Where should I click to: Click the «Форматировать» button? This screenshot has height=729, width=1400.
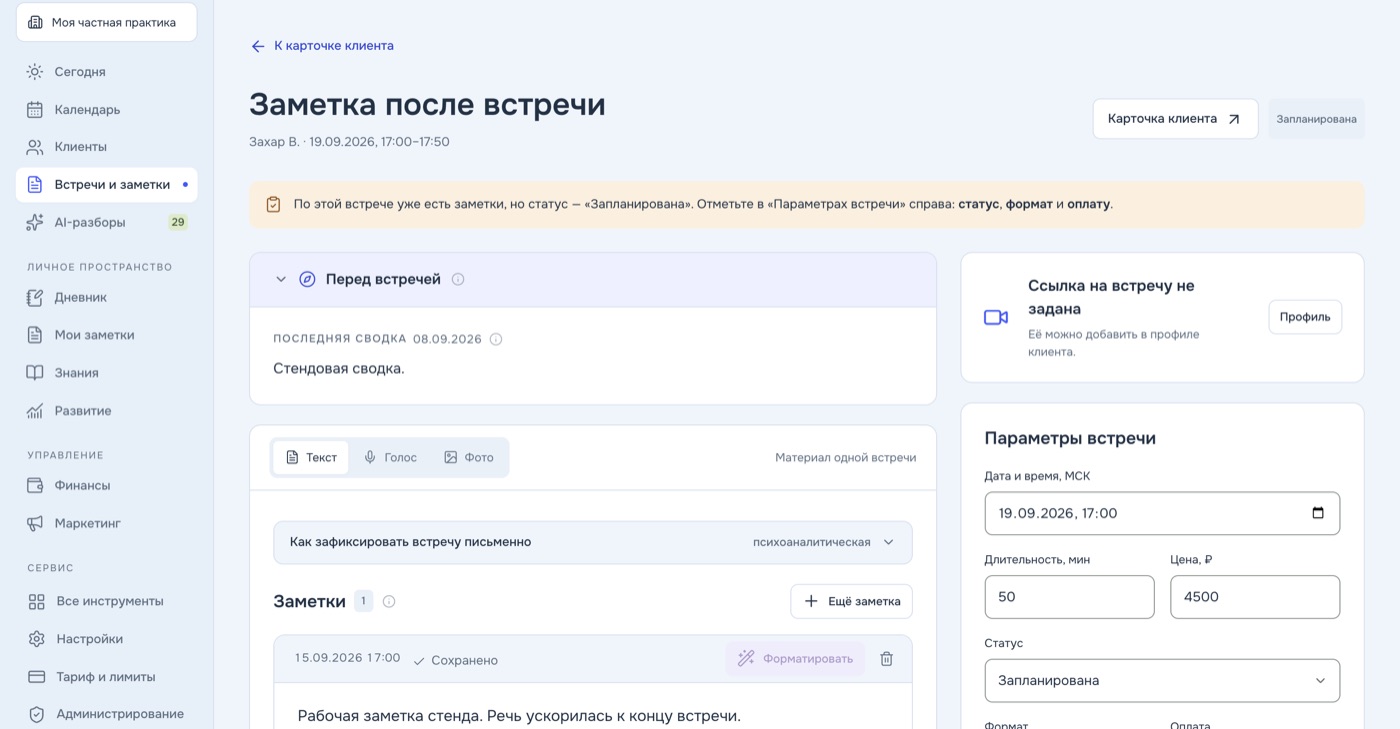pos(795,659)
